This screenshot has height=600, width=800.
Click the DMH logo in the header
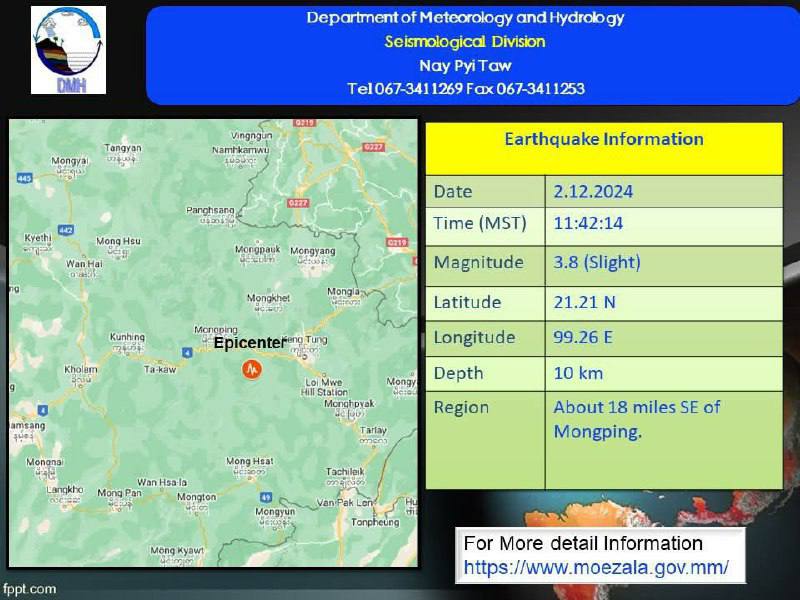[x=68, y=50]
